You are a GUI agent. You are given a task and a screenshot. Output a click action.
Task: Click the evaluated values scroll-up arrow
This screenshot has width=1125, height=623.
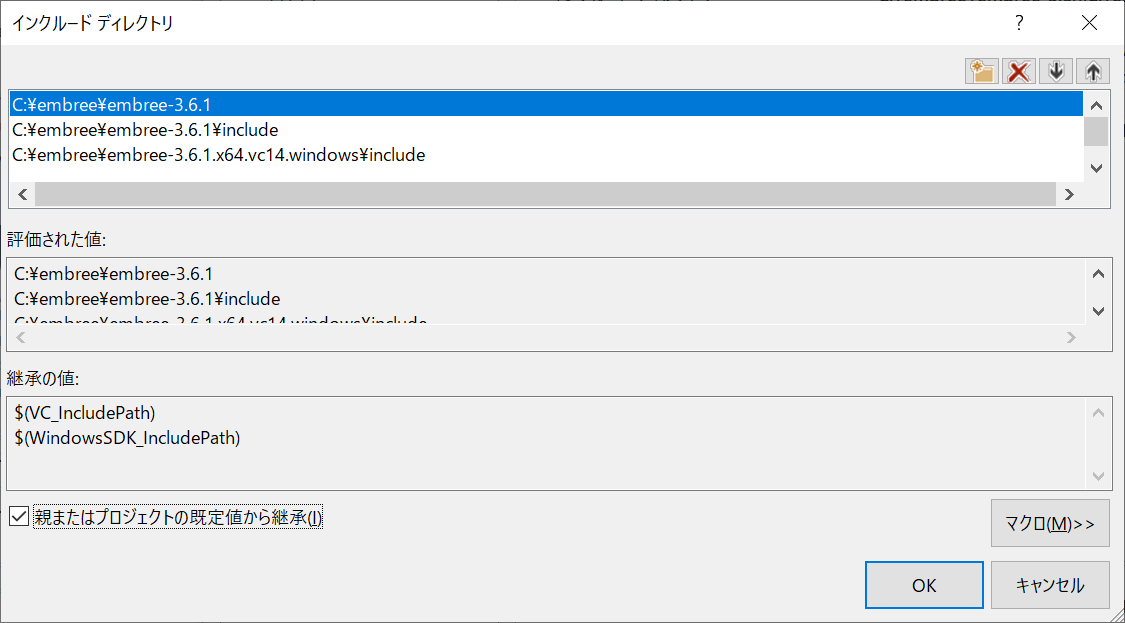point(1098,273)
